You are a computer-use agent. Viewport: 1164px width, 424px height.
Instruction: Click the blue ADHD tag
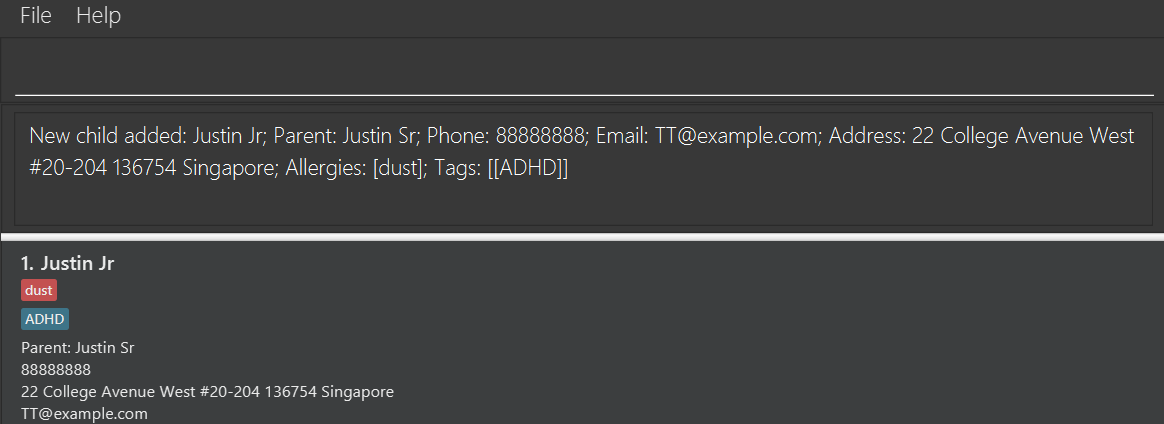(x=45, y=319)
